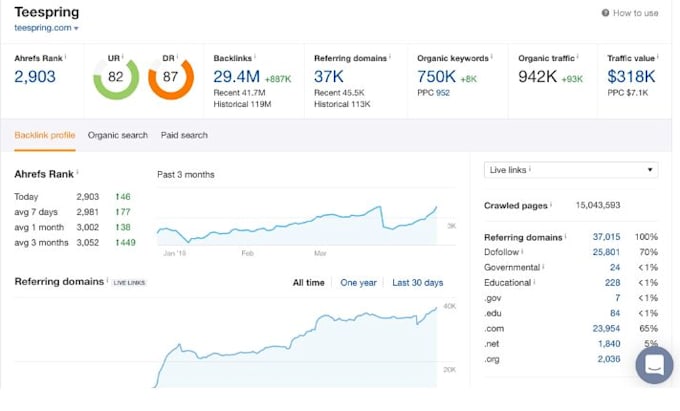The image size is (680, 411).
Task: Open the 25,801 dofollow domains count
Action: click(606, 252)
